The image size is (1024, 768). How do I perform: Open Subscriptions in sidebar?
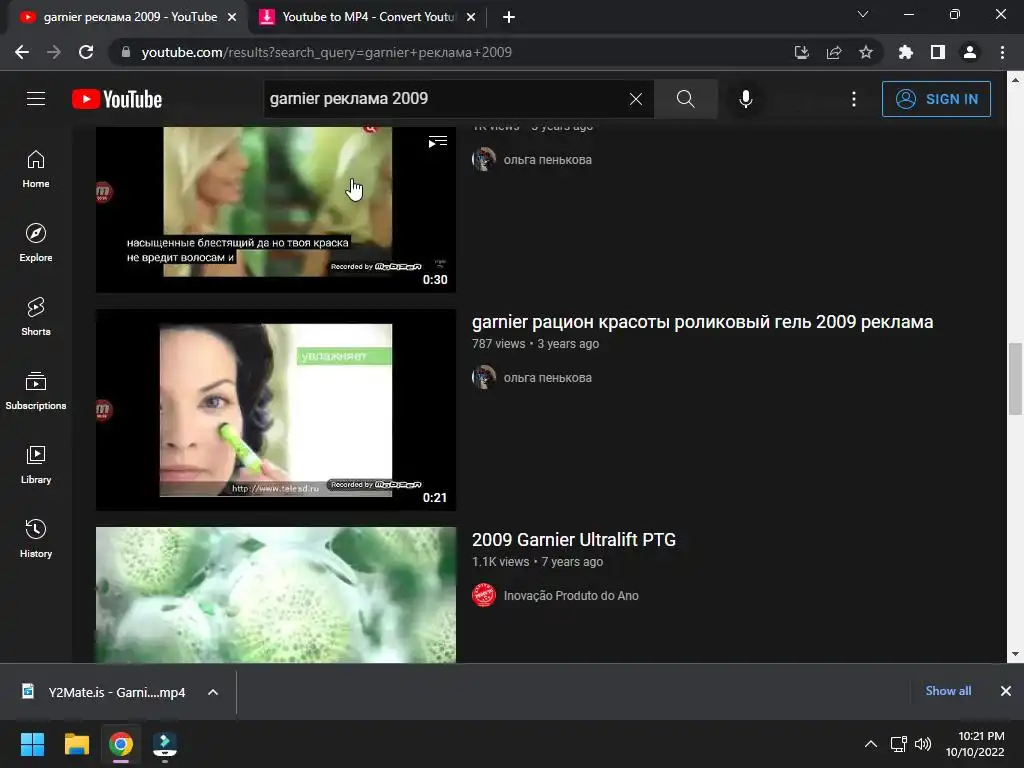coord(36,391)
